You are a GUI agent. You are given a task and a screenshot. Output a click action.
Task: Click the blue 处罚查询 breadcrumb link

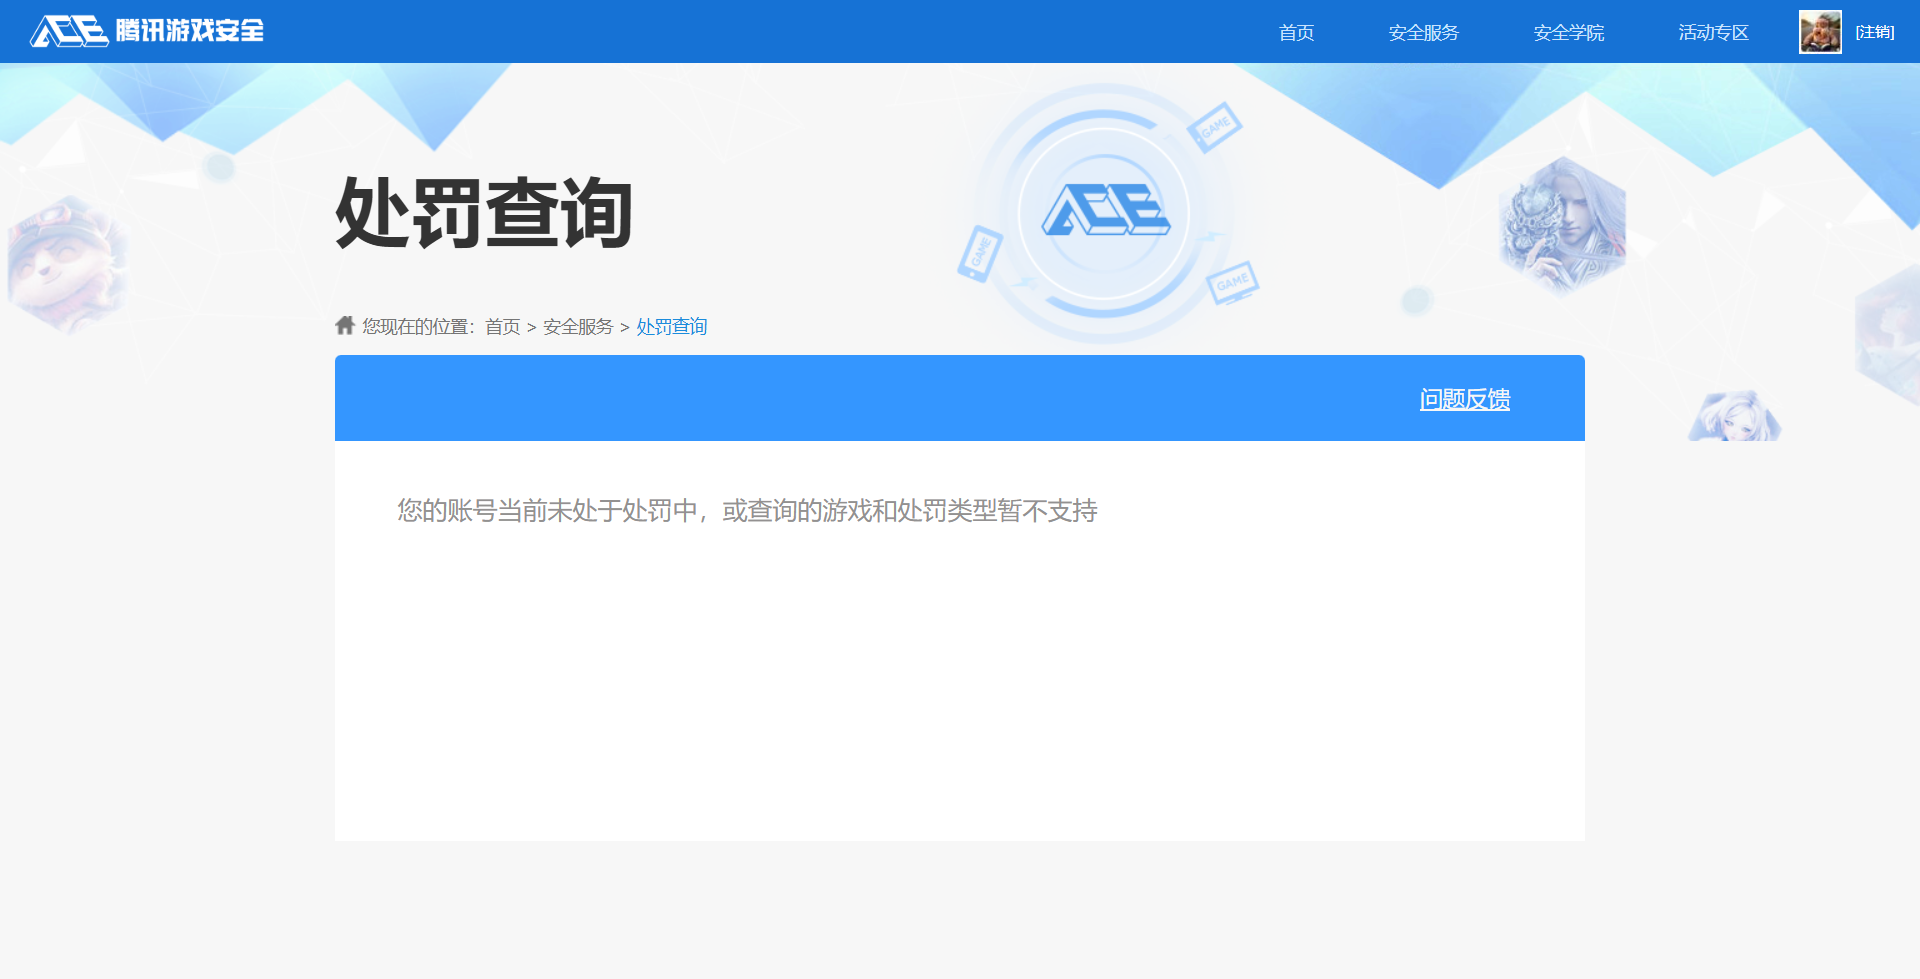pyautogui.click(x=671, y=327)
